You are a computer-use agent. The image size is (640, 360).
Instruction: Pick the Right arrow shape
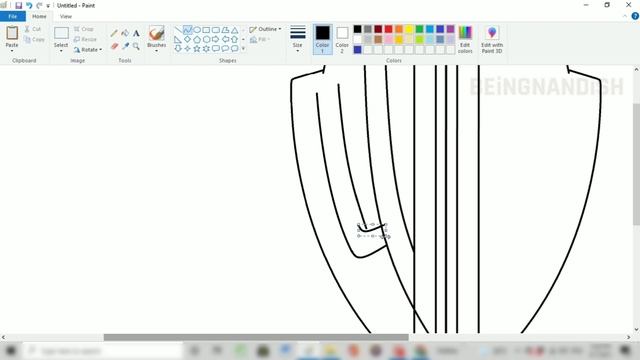click(216, 39)
